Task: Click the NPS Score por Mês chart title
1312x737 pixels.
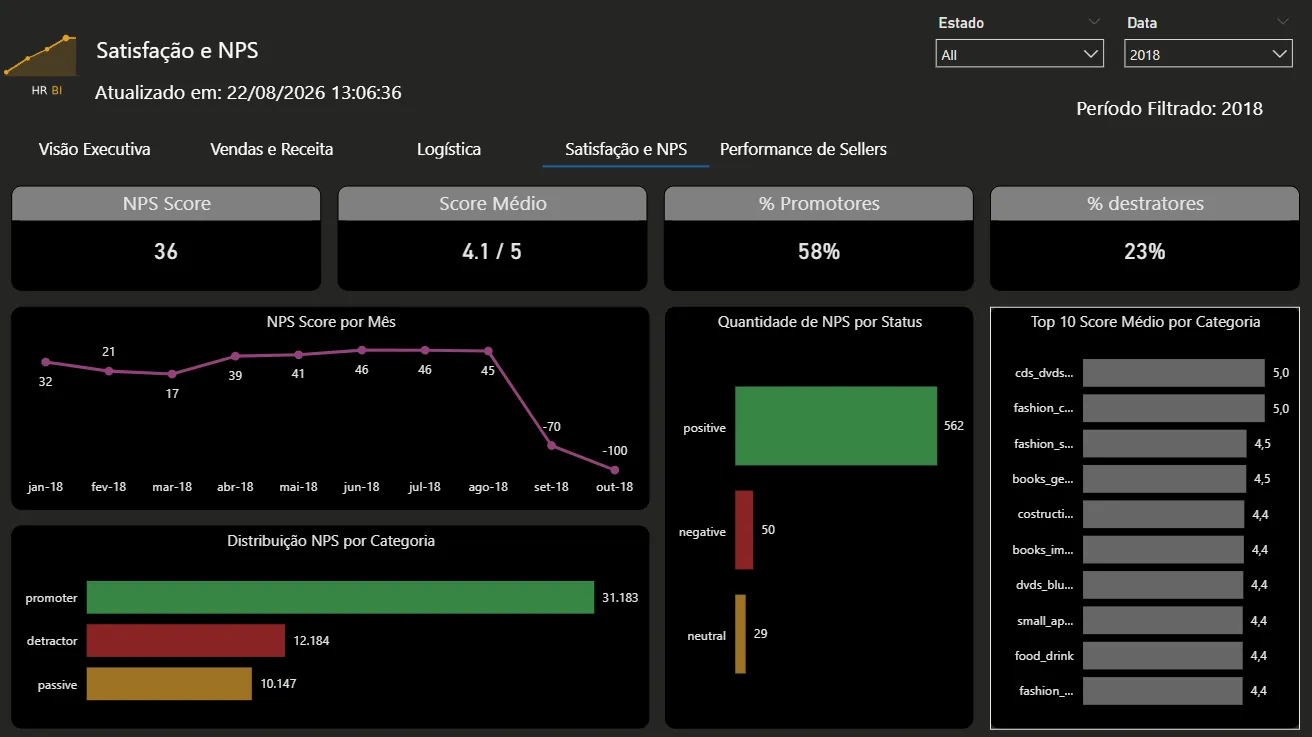Action: point(331,322)
